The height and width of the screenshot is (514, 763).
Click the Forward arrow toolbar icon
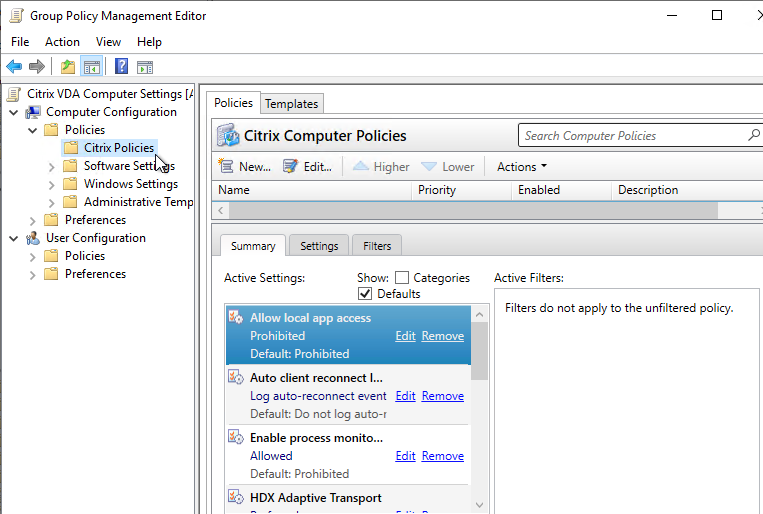point(37,66)
